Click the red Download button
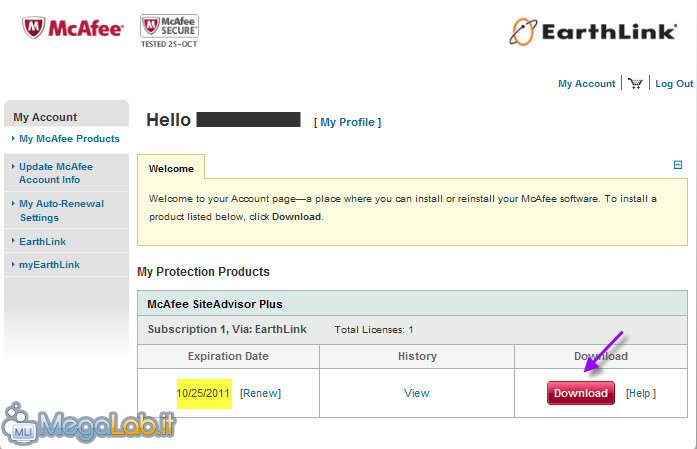This screenshot has width=697, height=449. (x=581, y=393)
